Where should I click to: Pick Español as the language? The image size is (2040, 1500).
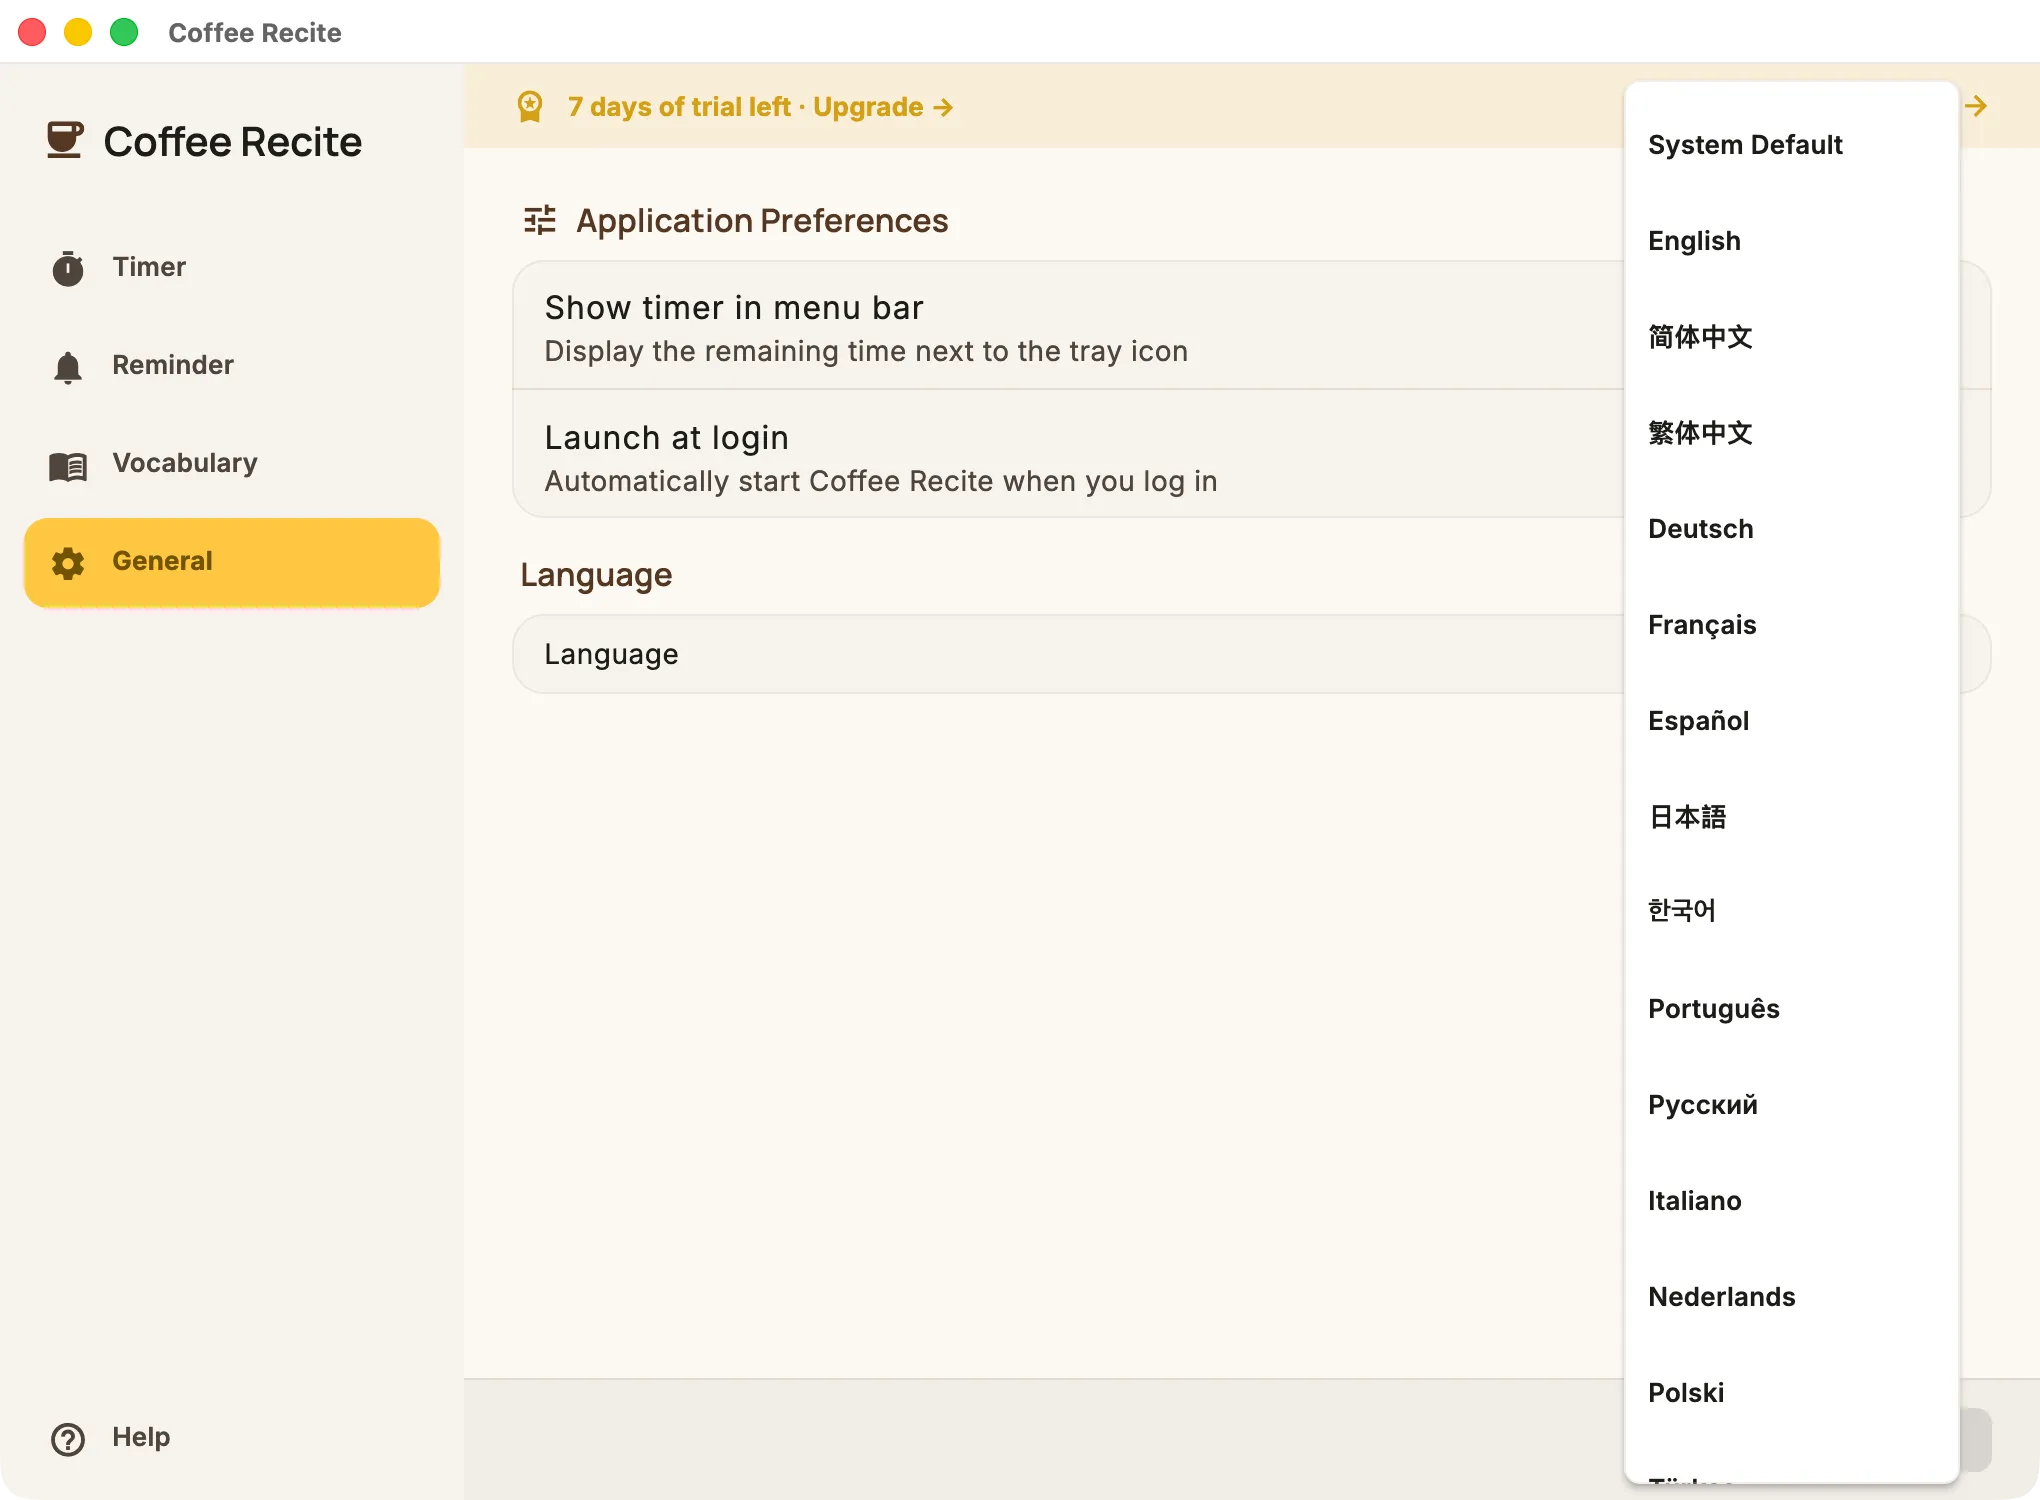click(x=1791, y=721)
